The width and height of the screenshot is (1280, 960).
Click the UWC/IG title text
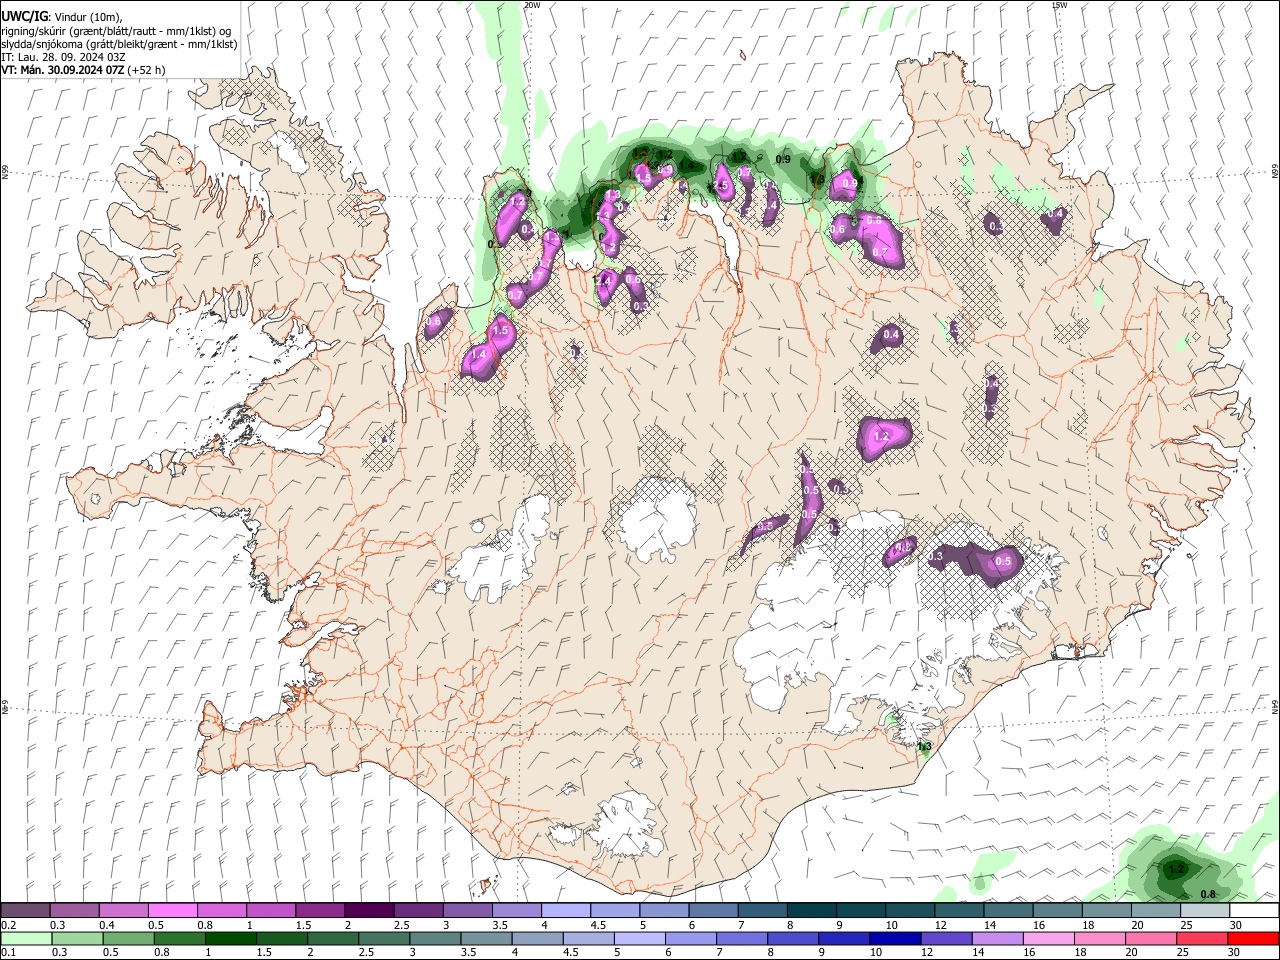(x=24, y=17)
